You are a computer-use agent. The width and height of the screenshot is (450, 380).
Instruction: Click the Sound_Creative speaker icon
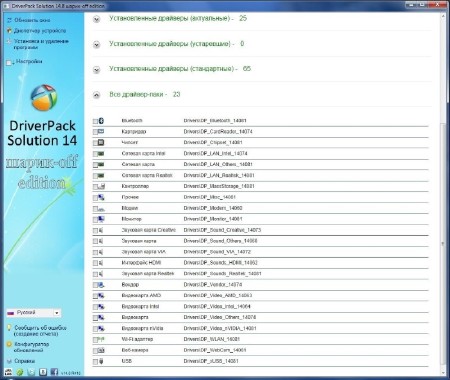click(x=101, y=230)
